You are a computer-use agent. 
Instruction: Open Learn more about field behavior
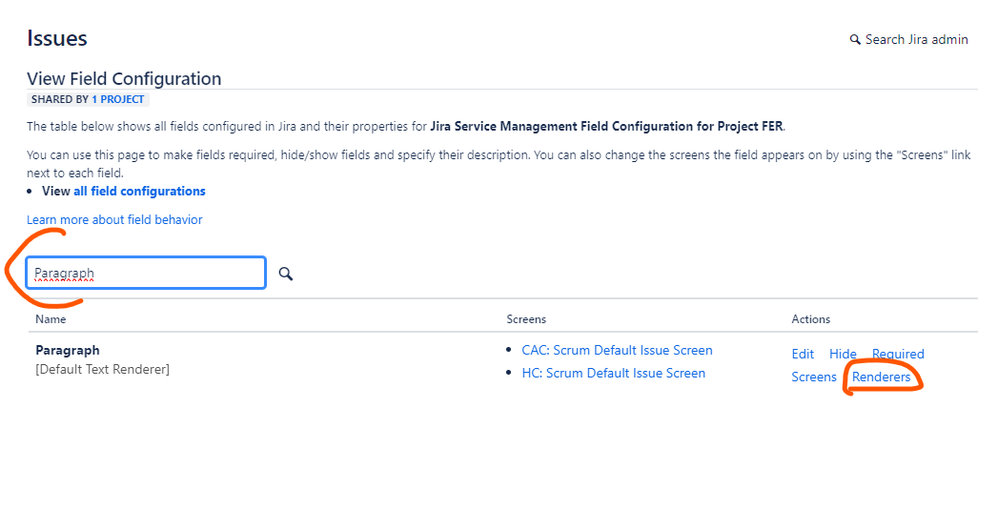pyautogui.click(x=115, y=220)
